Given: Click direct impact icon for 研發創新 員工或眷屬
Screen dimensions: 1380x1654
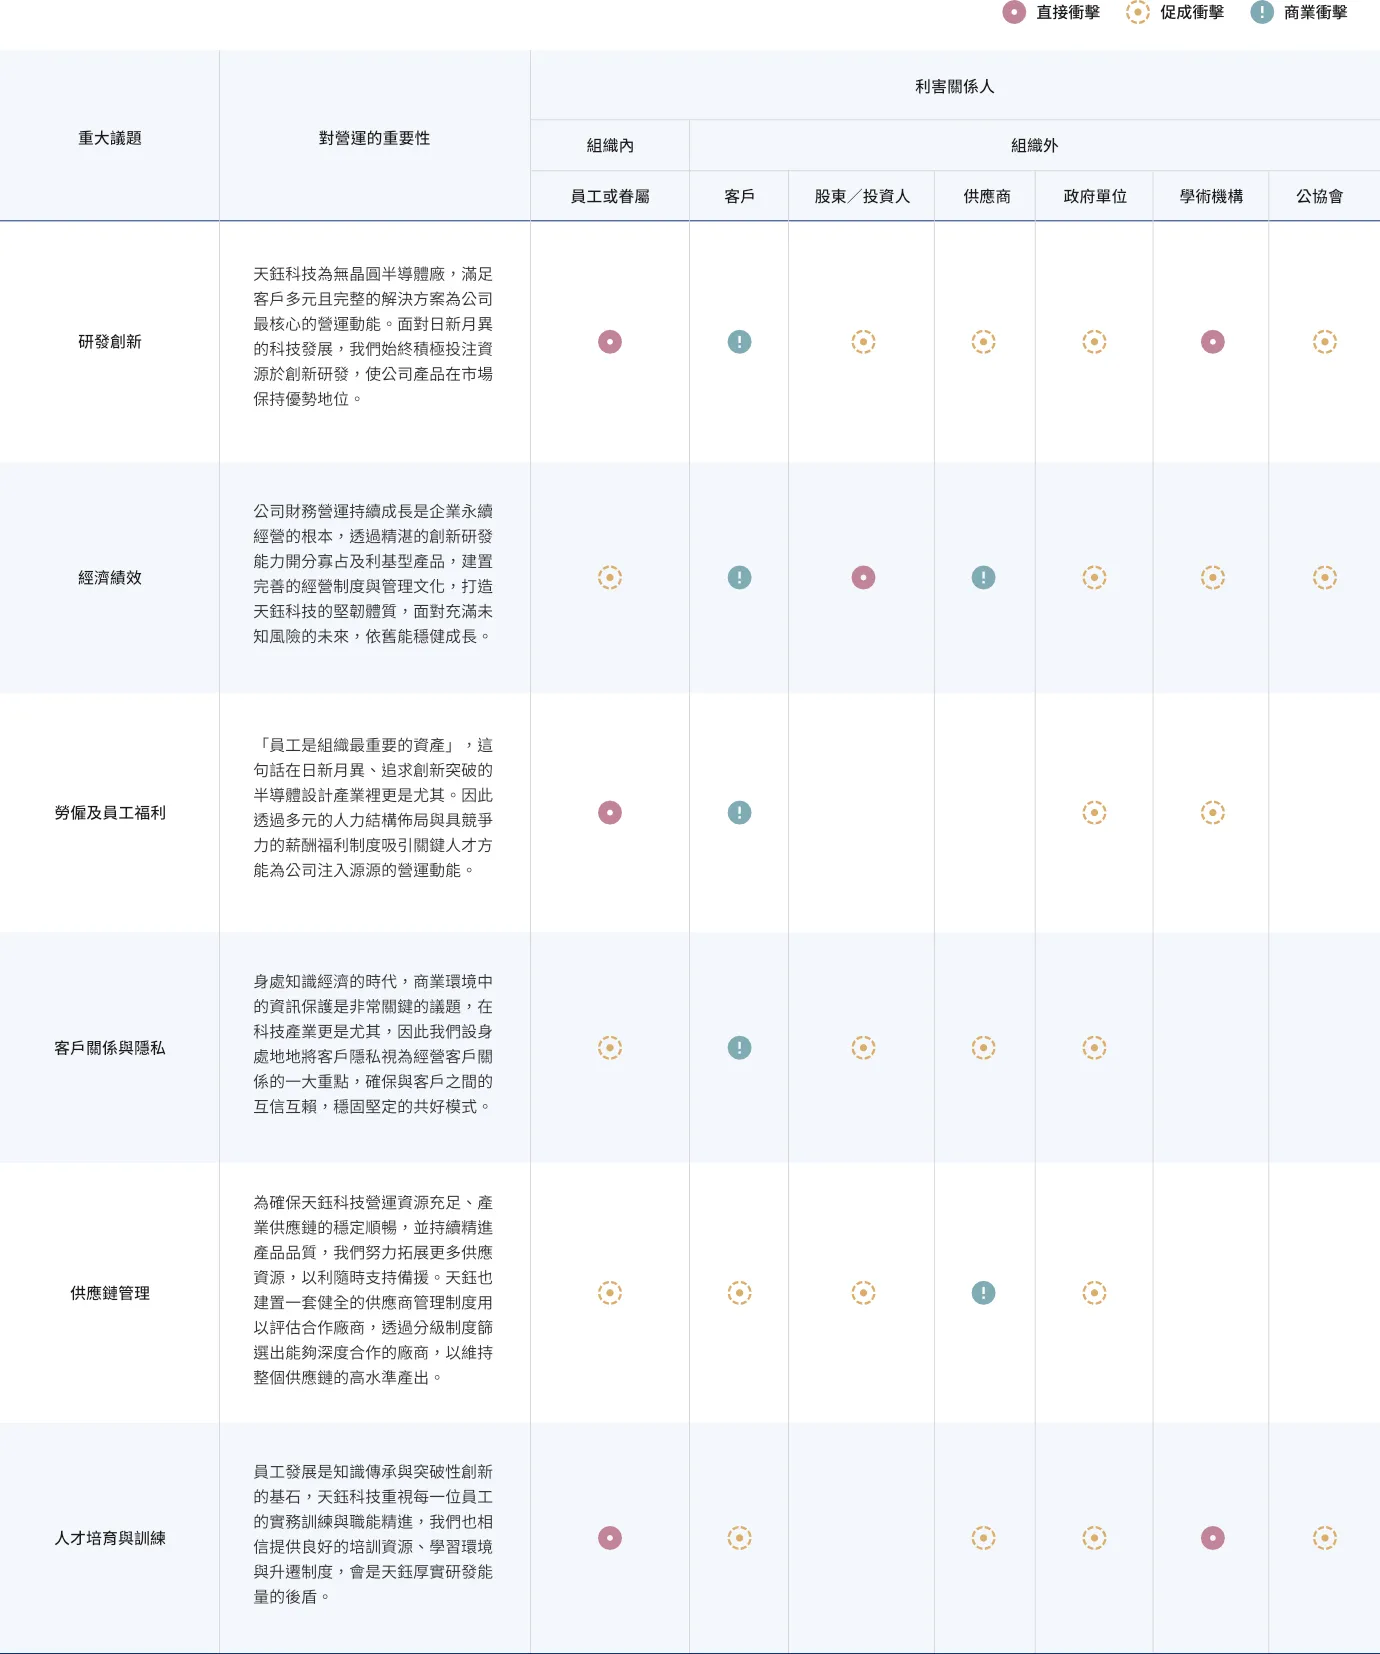Looking at the screenshot, I should pos(610,342).
